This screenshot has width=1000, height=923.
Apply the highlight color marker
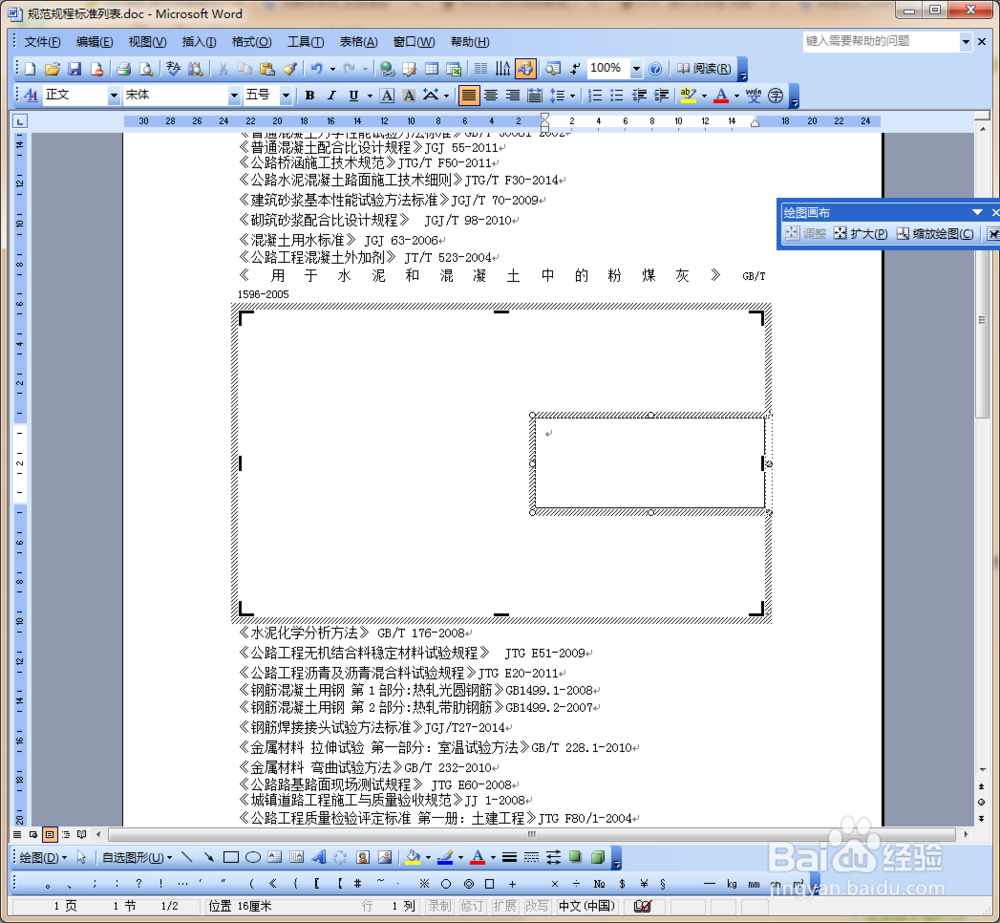coord(688,96)
